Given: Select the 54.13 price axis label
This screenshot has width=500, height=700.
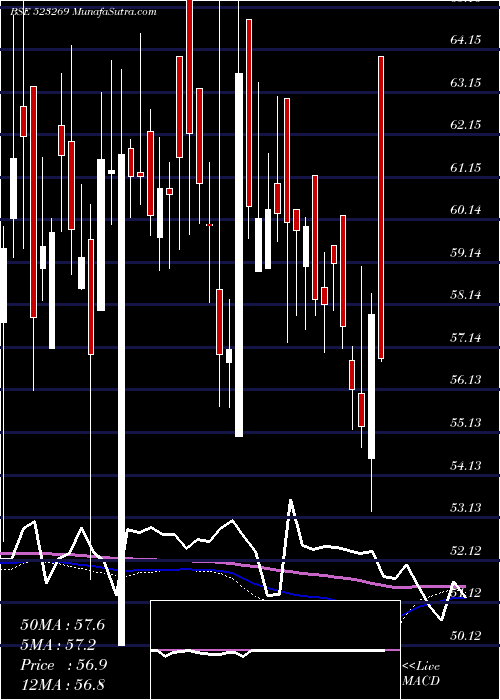Looking at the screenshot, I should (466, 466).
